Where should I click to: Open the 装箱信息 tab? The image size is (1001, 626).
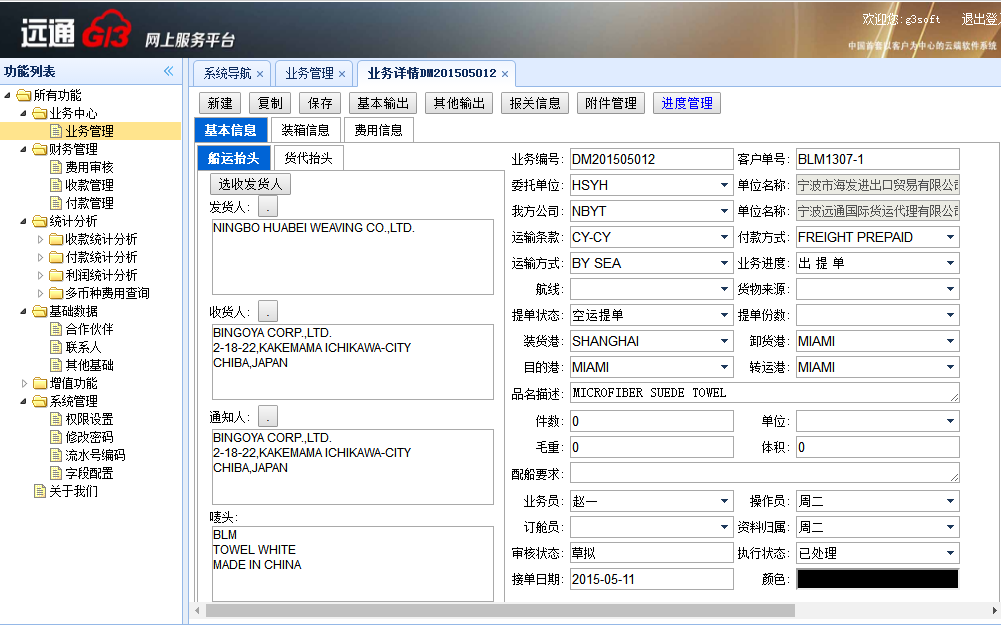coord(306,130)
